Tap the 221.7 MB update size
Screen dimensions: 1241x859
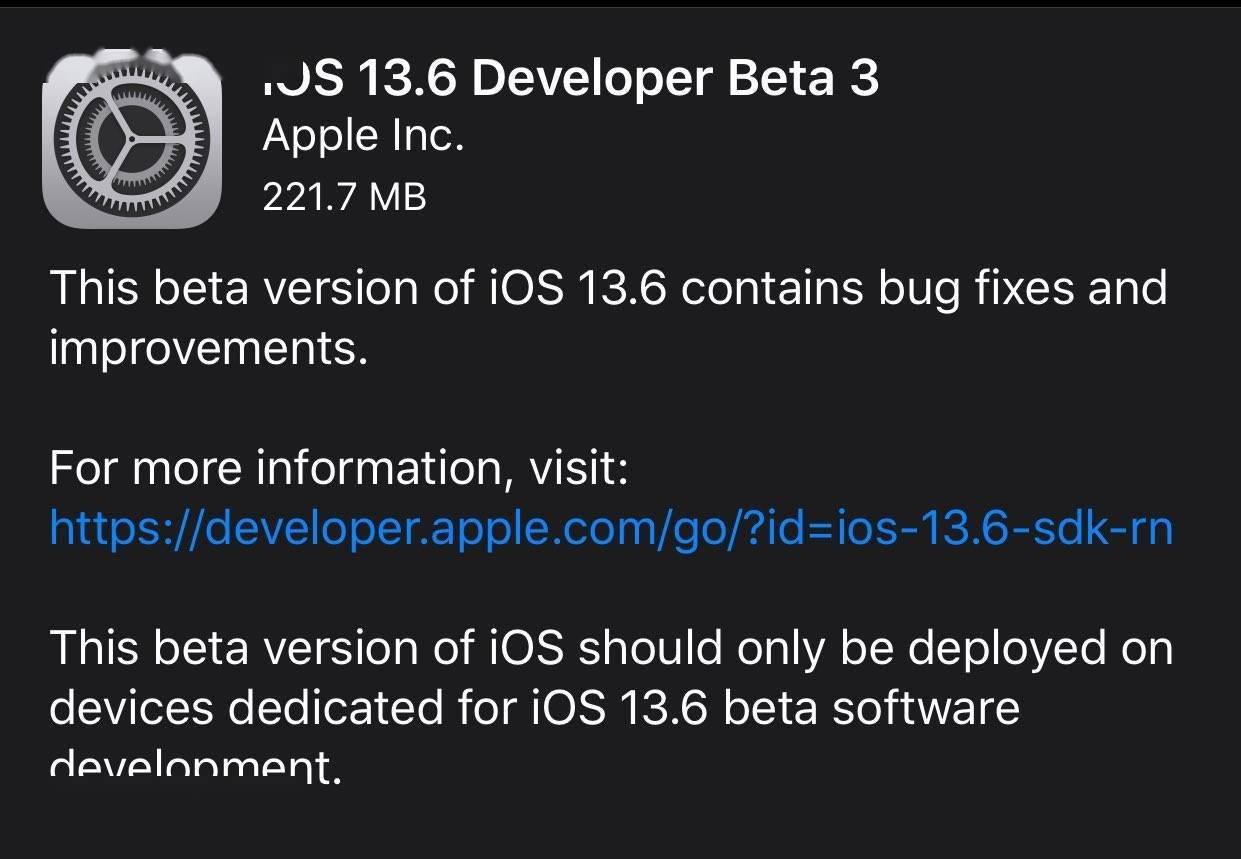tap(344, 196)
